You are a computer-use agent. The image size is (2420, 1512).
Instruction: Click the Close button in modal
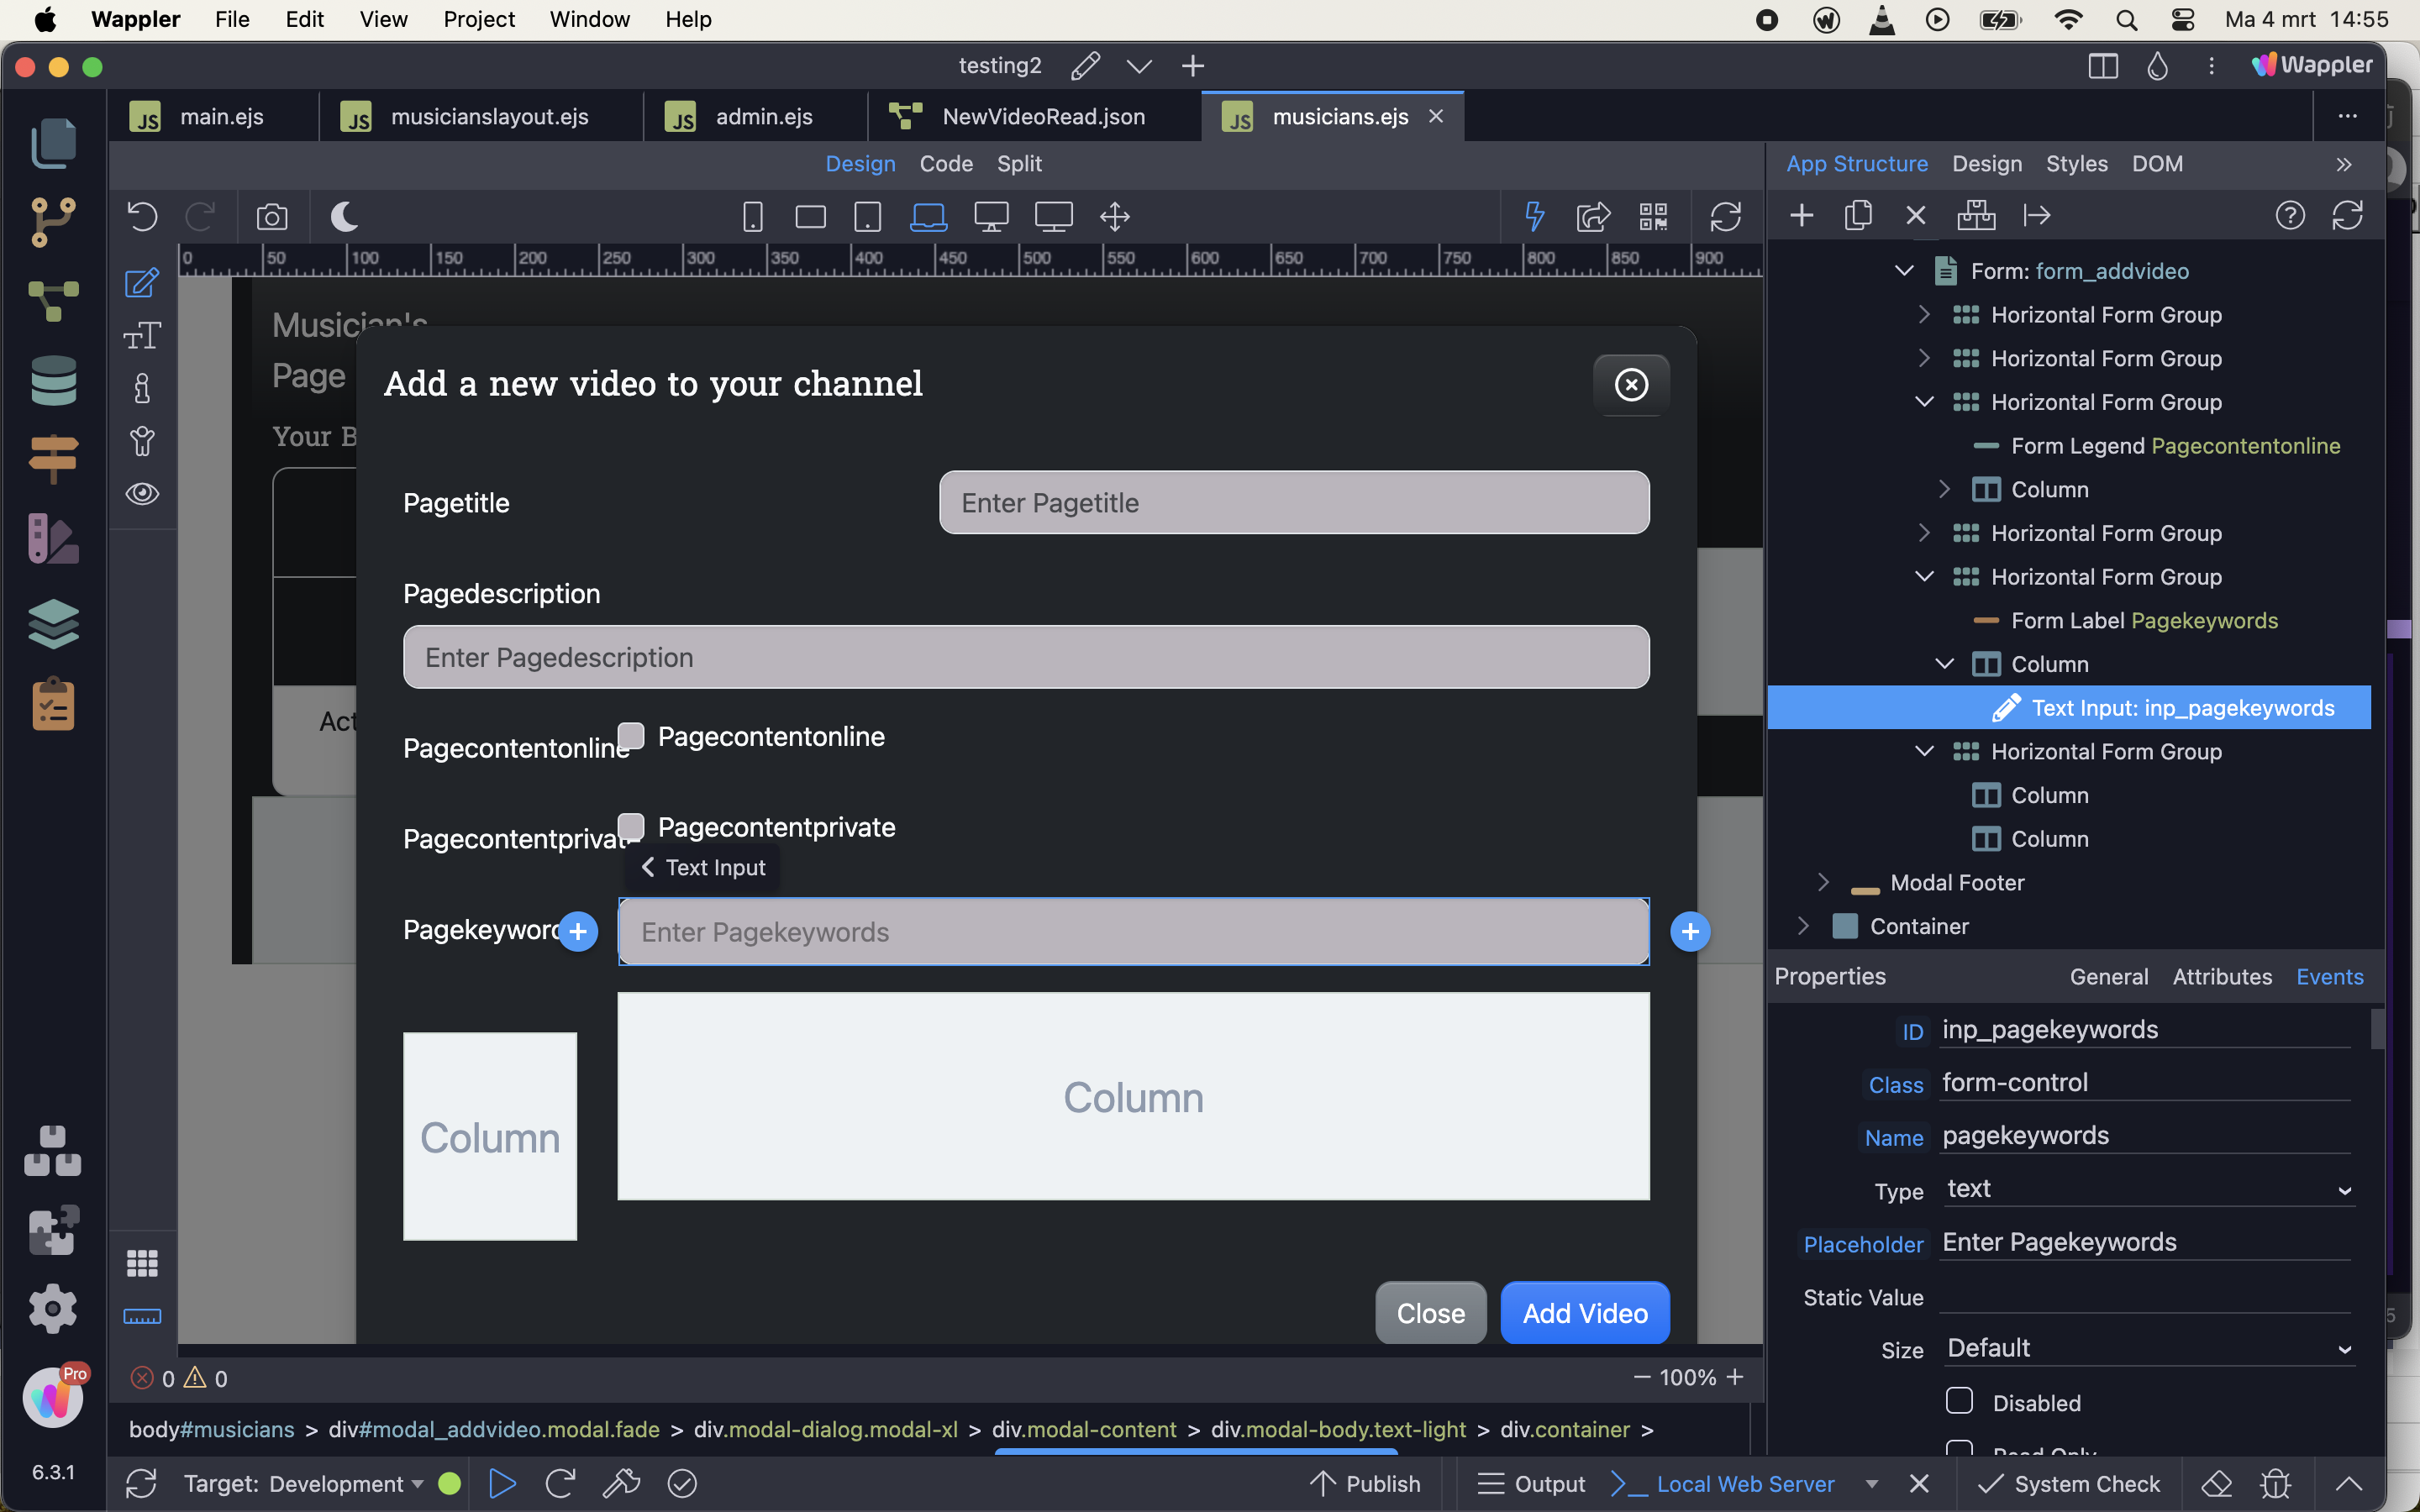point(1430,1313)
